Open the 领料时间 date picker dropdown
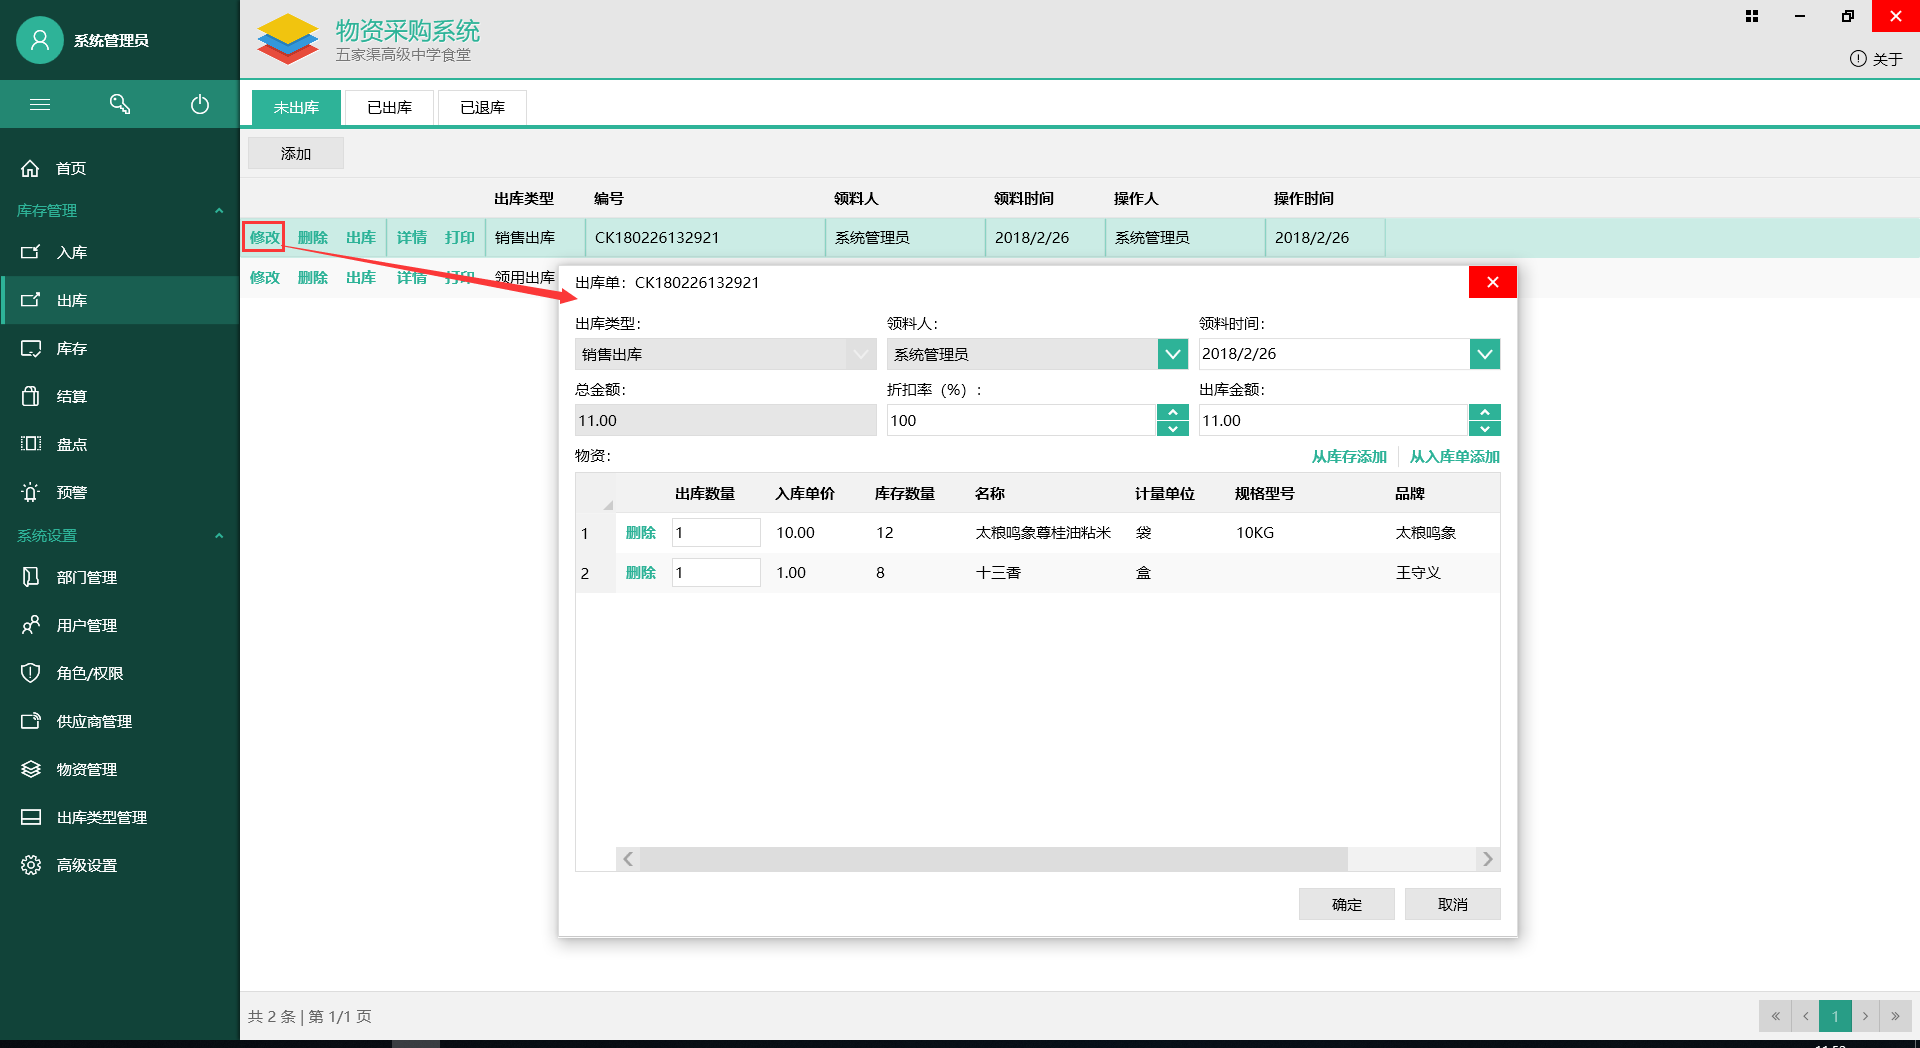1920x1048 pixels. tap(1484, 354)
